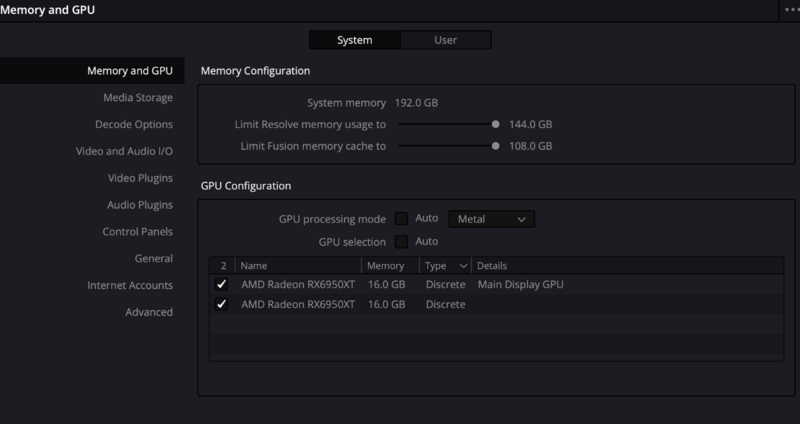Sort GPU list by Memory column
Image resolution: width=800 pixels, height=424 pixels.
pyautogui.click(x=386, y=267)
